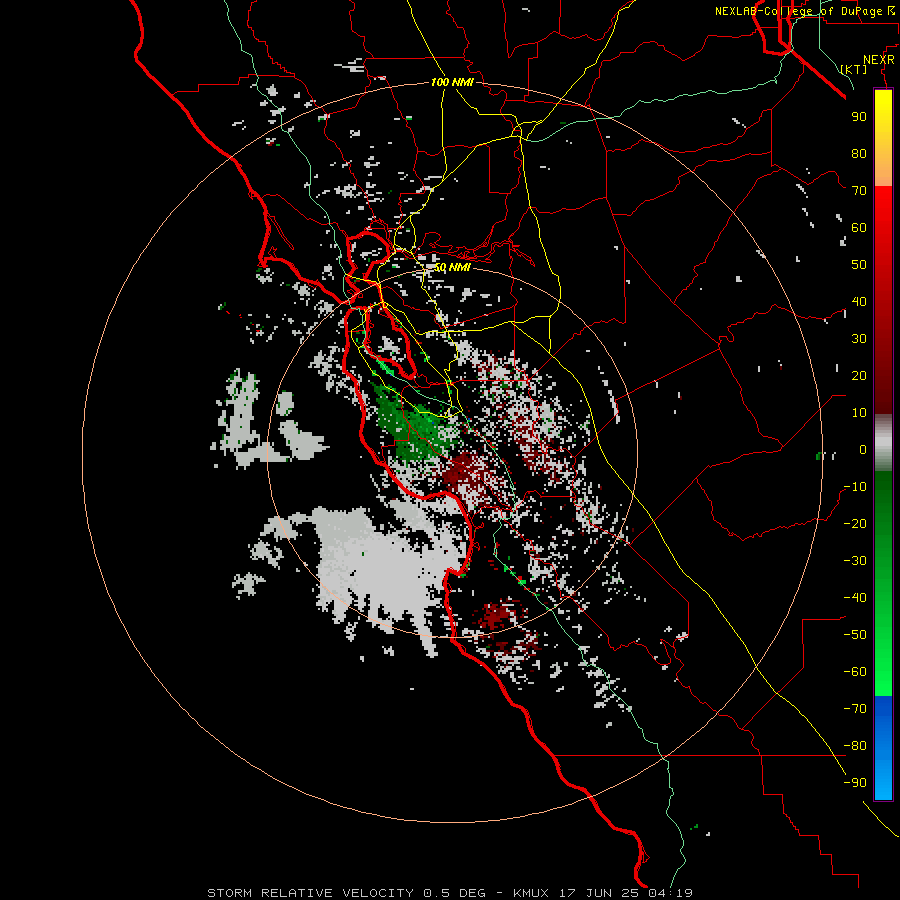Click the -10 value on the velocity scale
The width and height of the screenshot is (900, 900).
tap(855, 487)
